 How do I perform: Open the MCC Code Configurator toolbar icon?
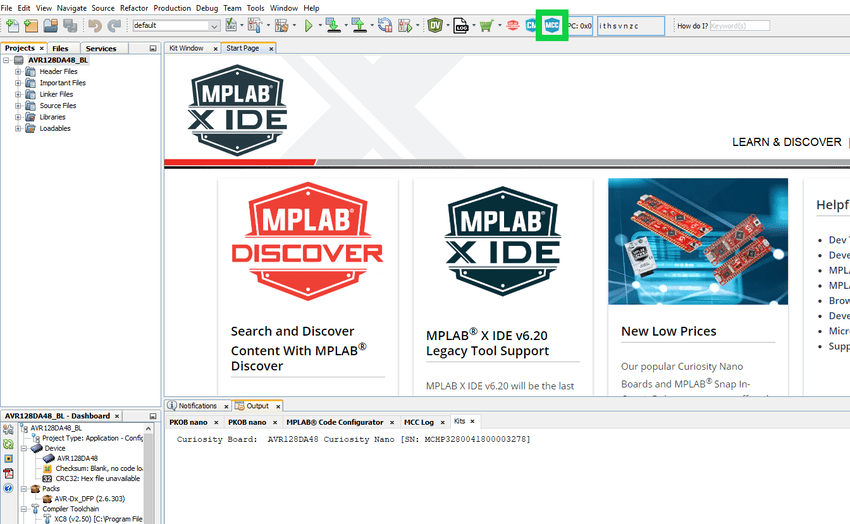click(x=551, y=25)
